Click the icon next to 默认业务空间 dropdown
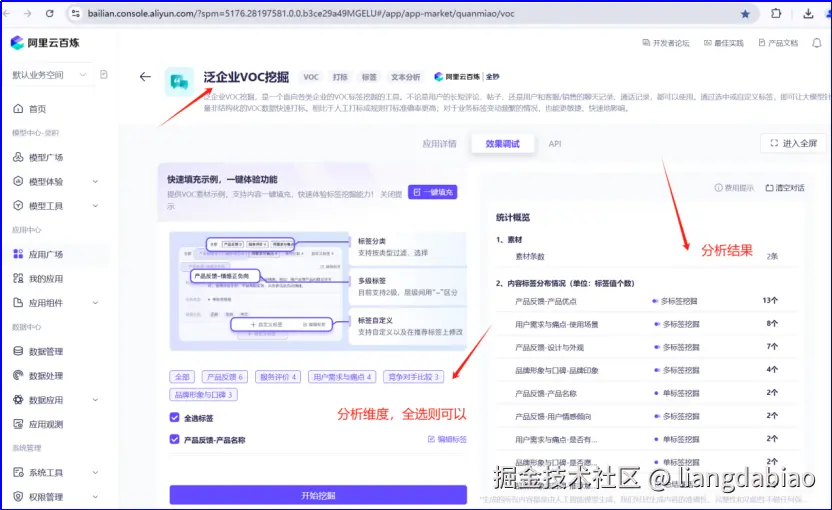This screenshot has height=510, width=832. 104,75
